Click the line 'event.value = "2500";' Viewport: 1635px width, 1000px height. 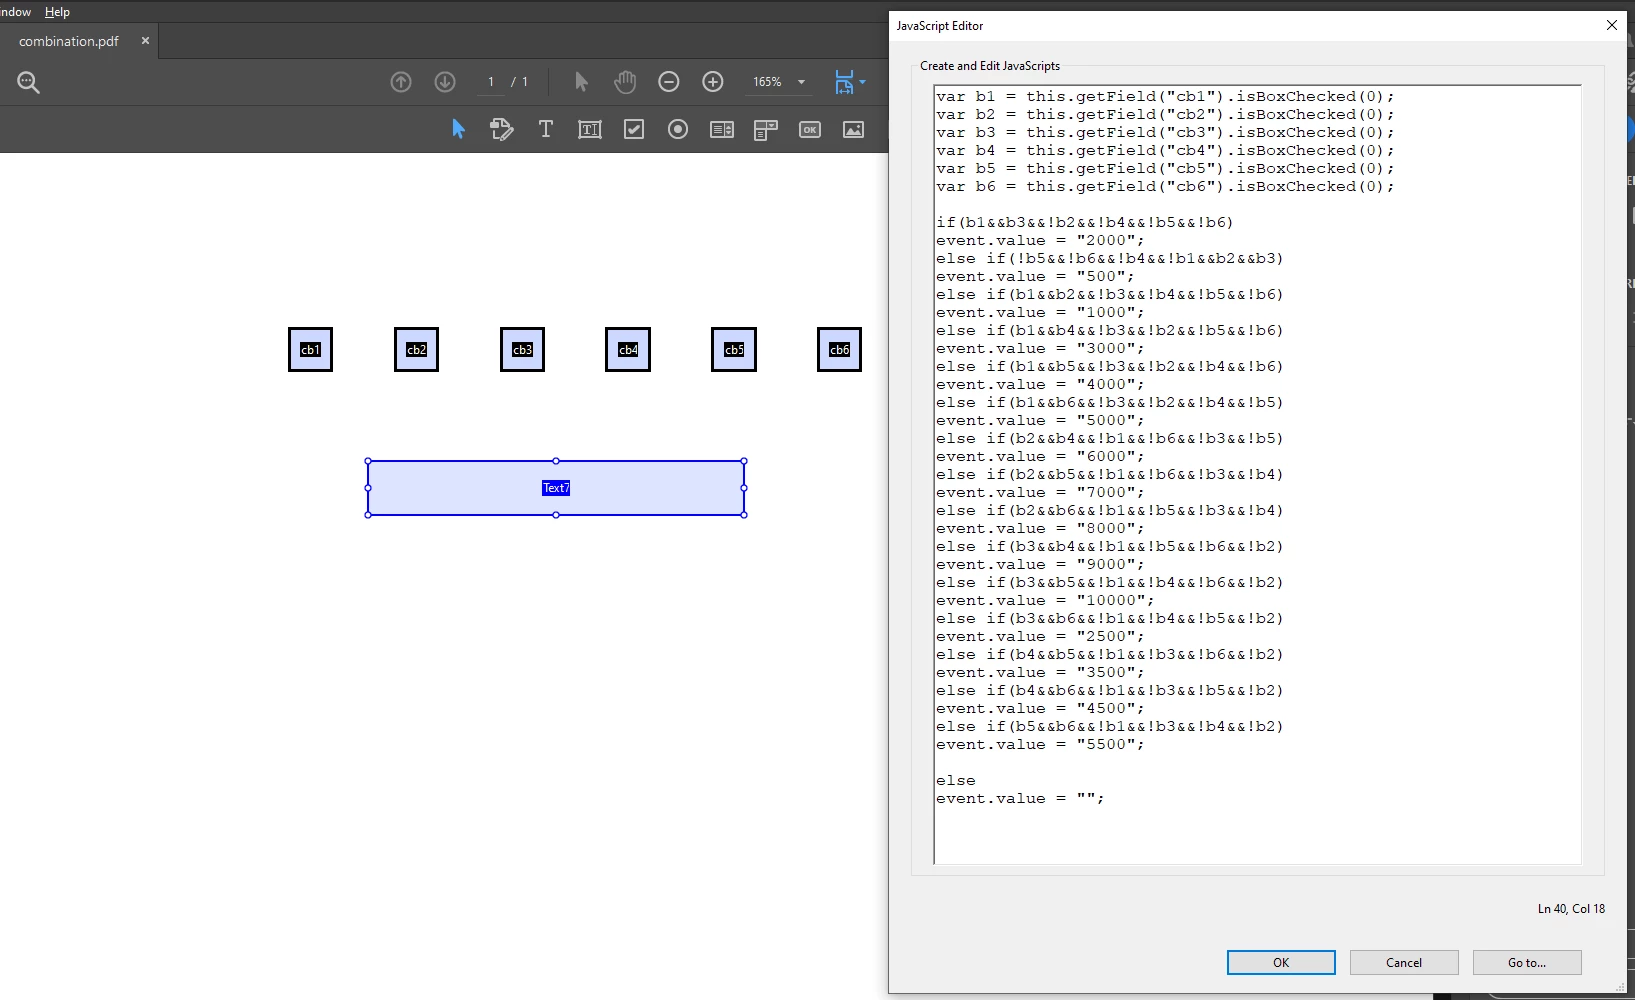coord(1040,637)
